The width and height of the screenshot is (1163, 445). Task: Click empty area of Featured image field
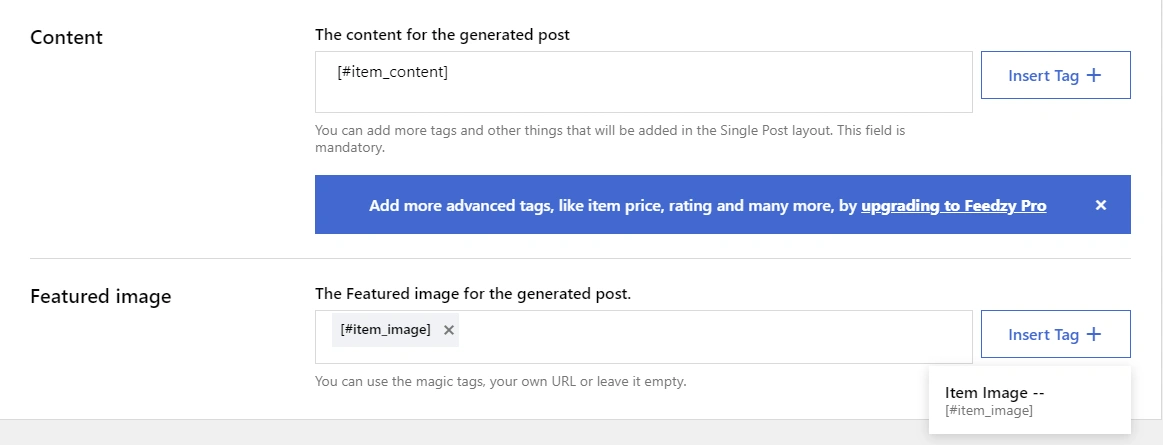click(x=715, y=337)
